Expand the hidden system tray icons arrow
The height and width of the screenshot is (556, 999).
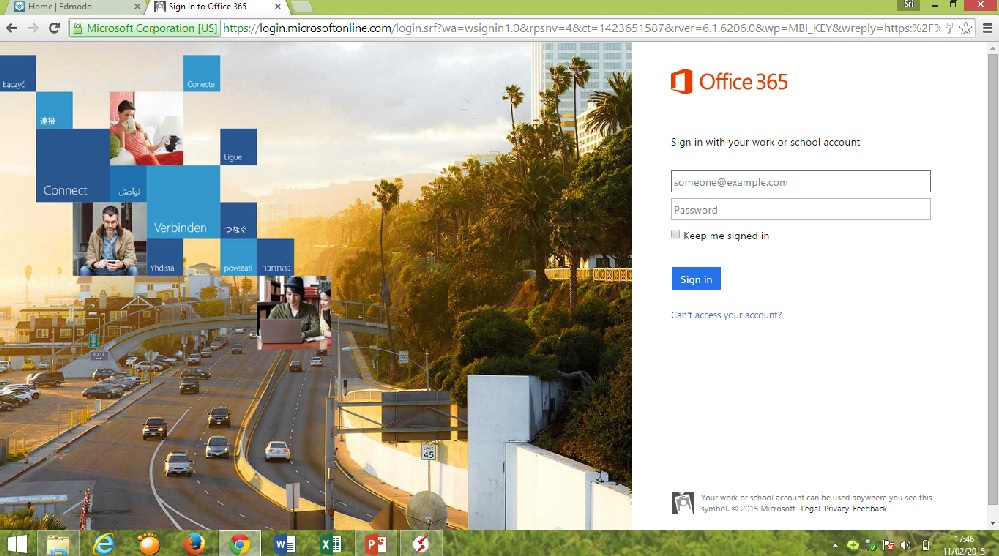point(835,546)
